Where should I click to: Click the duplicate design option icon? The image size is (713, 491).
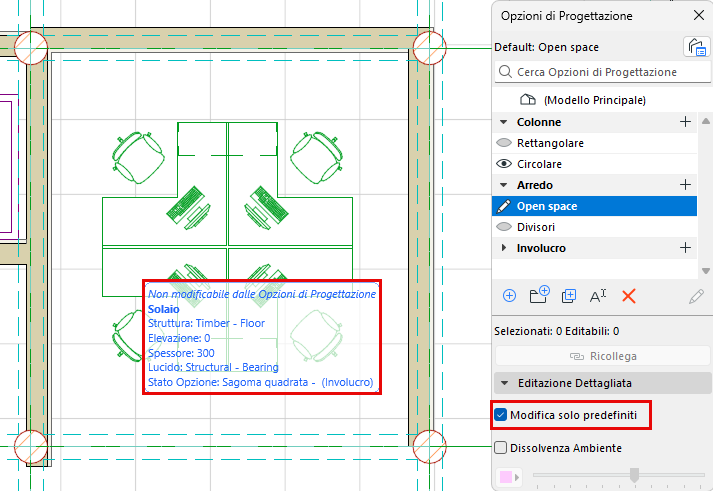coord(569,296)
